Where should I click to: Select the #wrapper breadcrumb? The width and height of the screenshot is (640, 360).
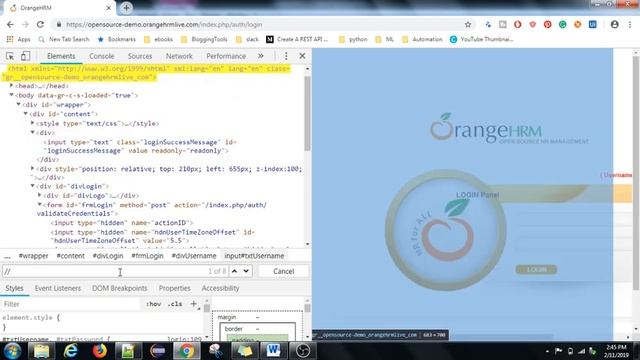click(33, 256)
